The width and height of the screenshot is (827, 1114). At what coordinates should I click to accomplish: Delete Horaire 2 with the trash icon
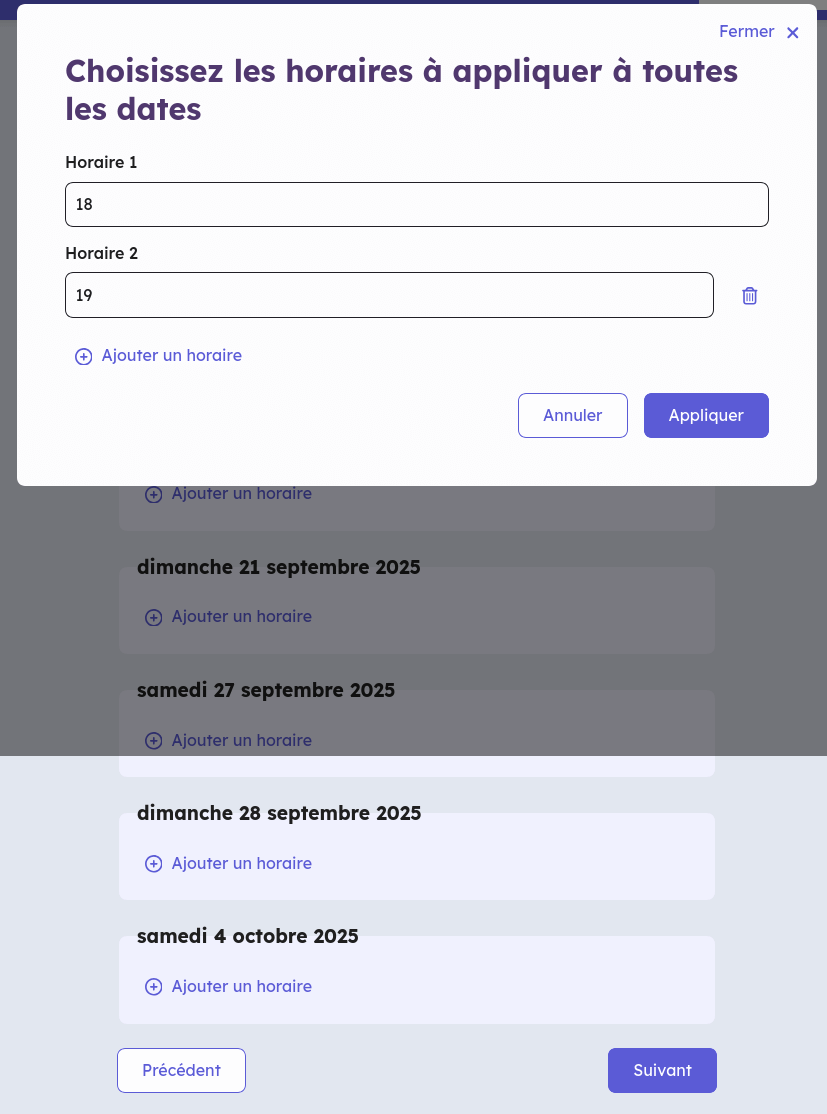point(750,295)
